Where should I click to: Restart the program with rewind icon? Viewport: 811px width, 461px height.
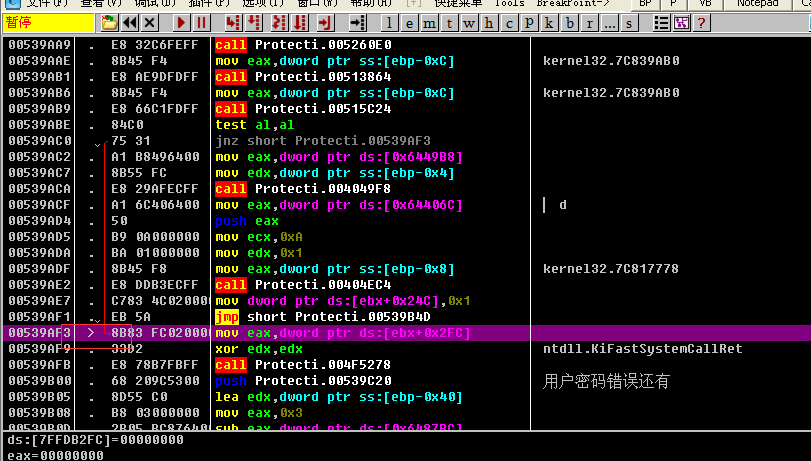click(129, 22)
